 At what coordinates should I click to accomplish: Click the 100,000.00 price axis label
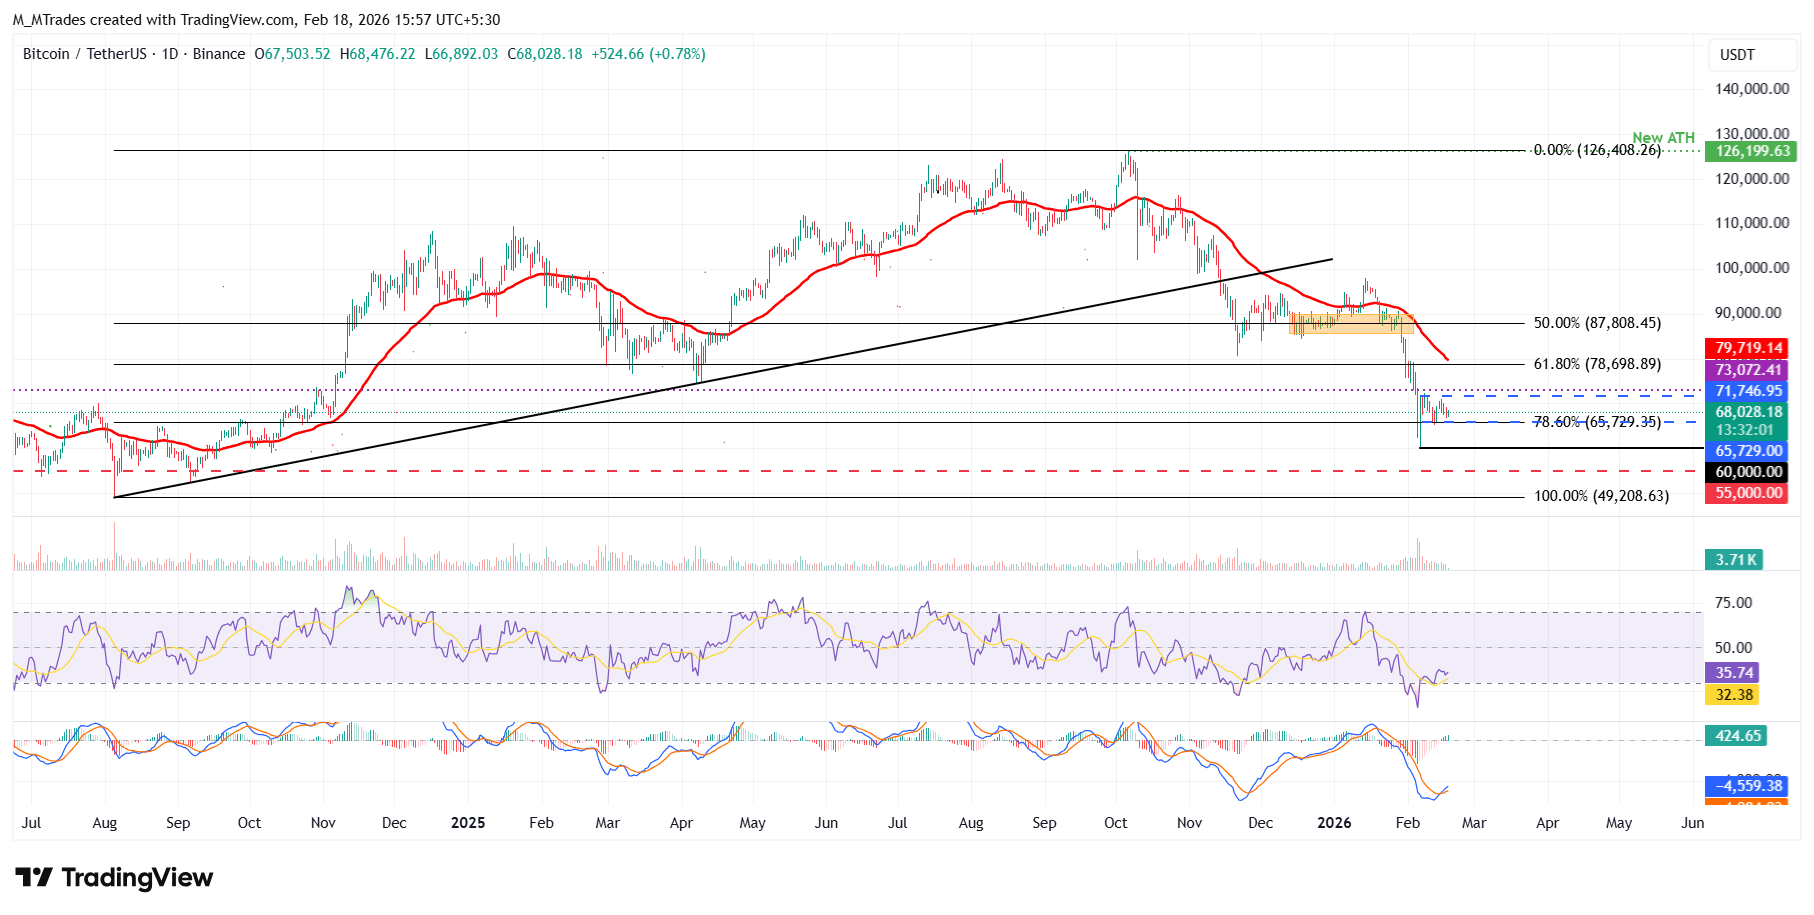(x=1752, y=268)
